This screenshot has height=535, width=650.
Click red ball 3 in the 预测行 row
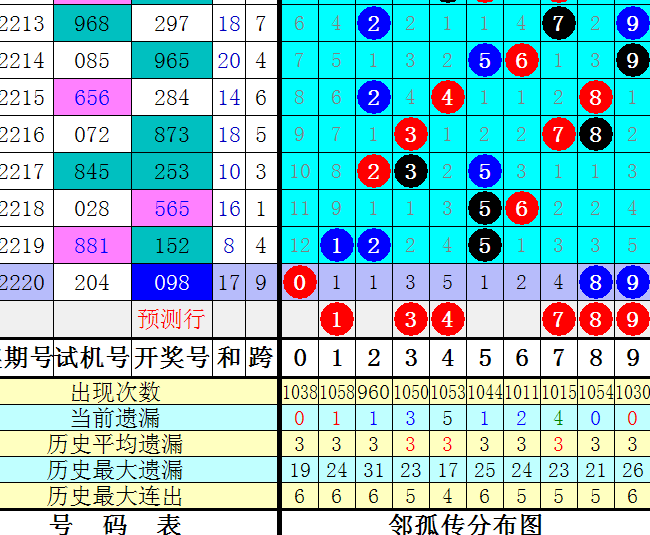click(x=410, y=319)
